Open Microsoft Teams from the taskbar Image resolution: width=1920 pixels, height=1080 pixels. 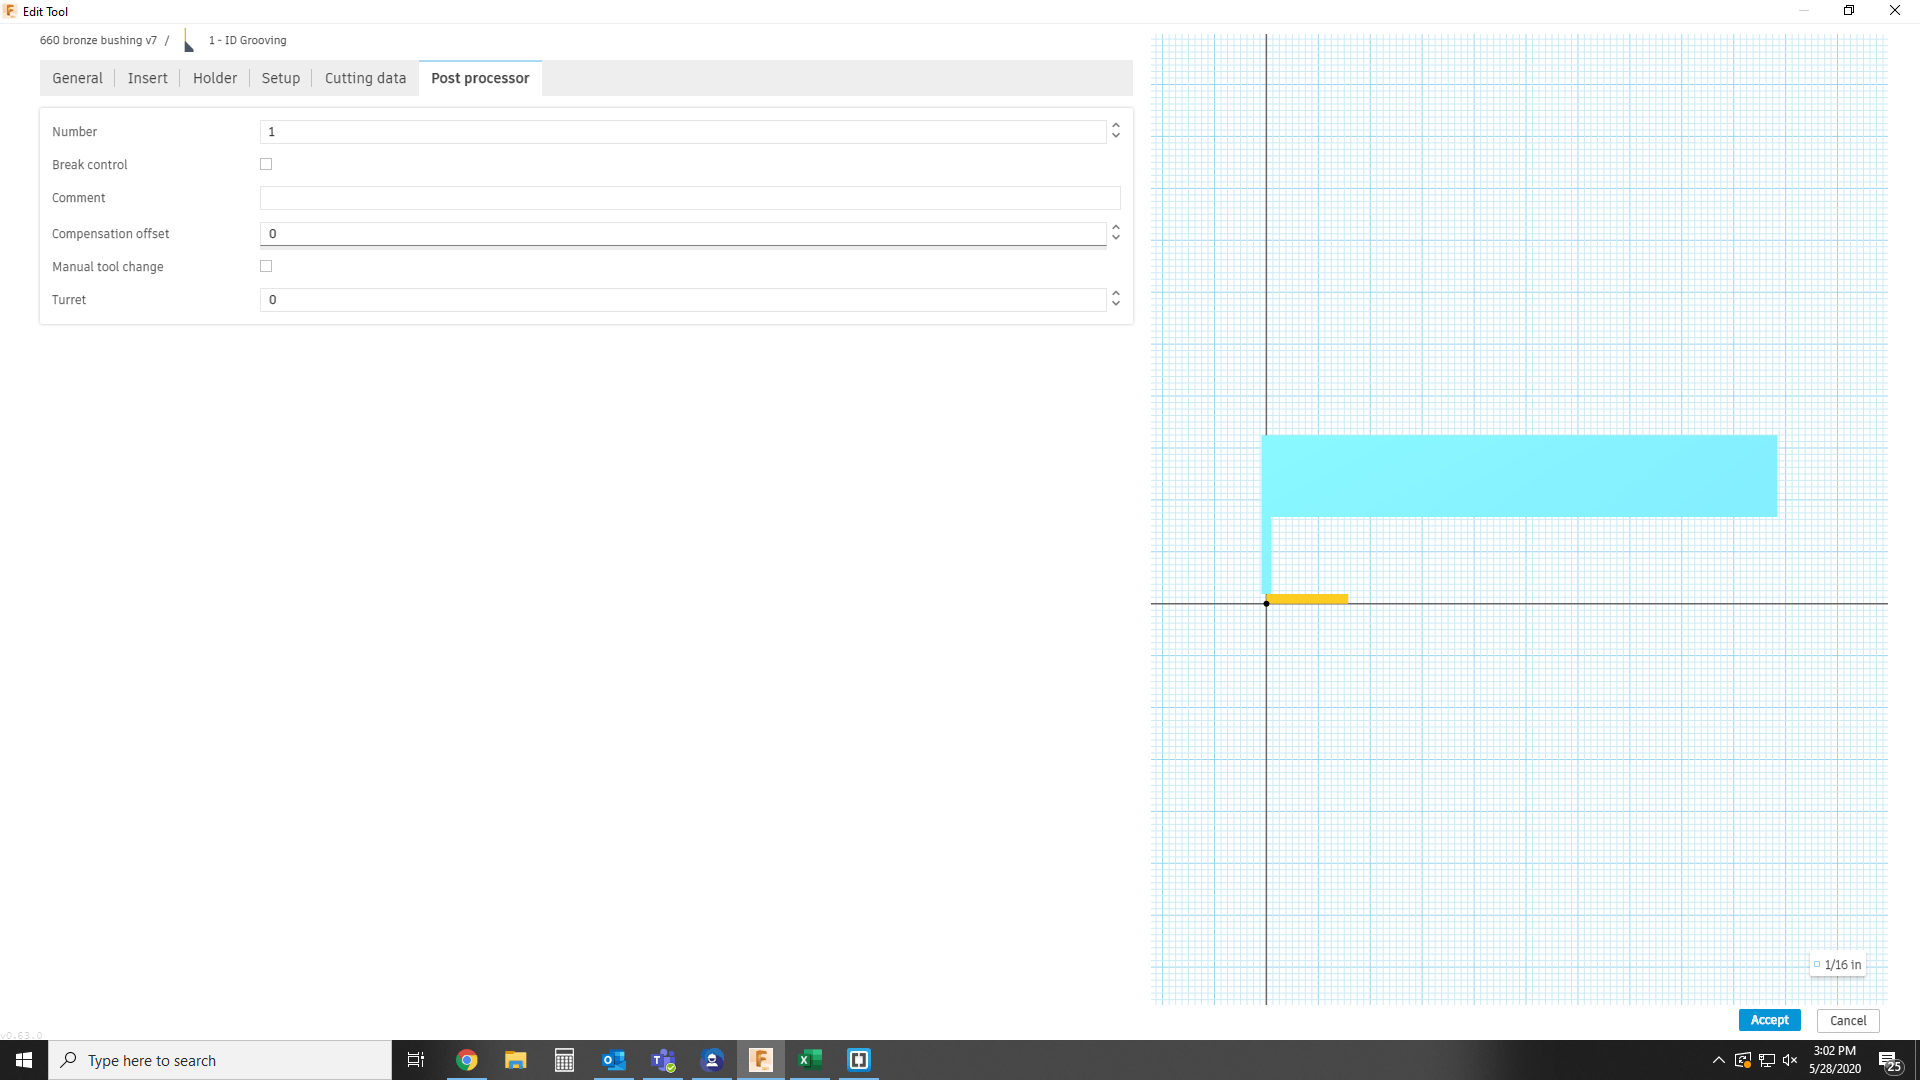(x=663, y=1060)
